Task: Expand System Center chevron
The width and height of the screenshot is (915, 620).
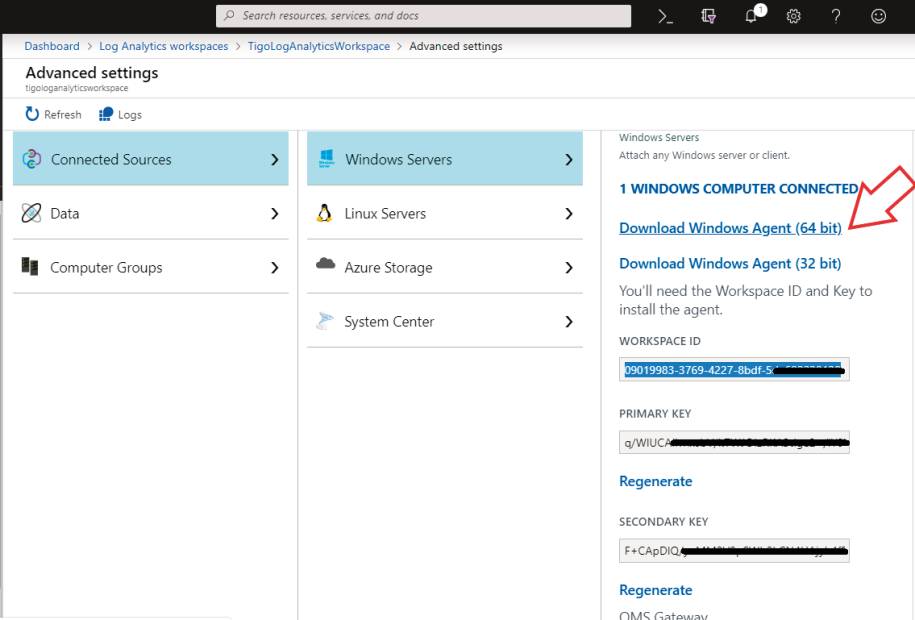Action: (x=569, y=322)
